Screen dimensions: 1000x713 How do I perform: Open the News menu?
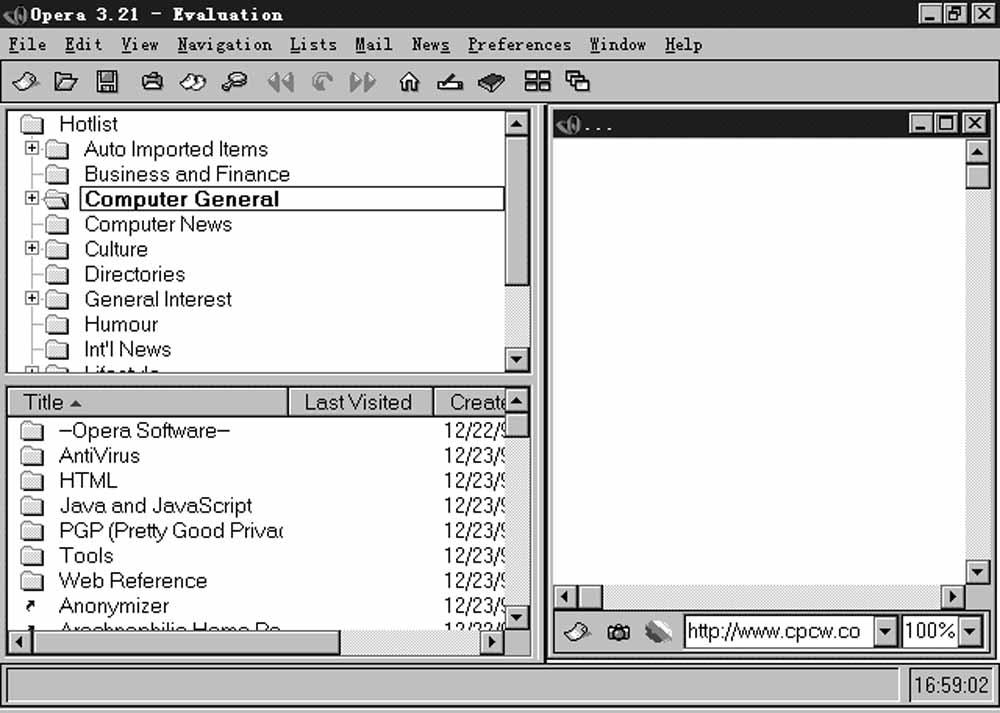click(x=430, y=45)
